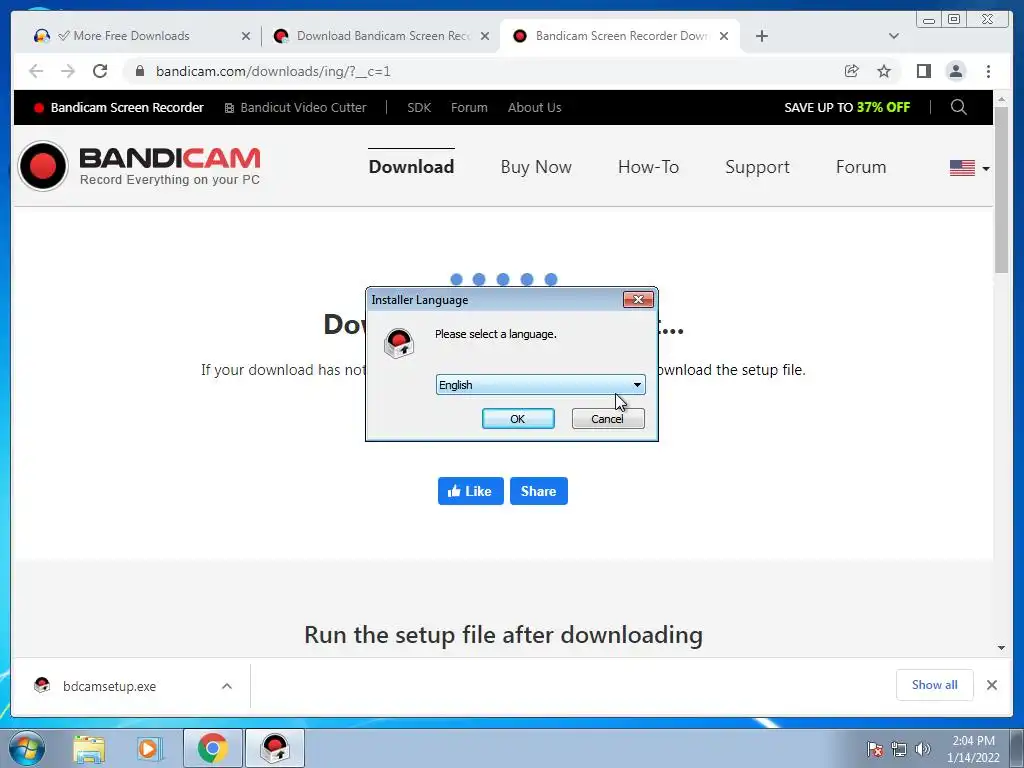Click Show all downloads
This screenshot has height=768, width=1024.
tap(935, 684)
